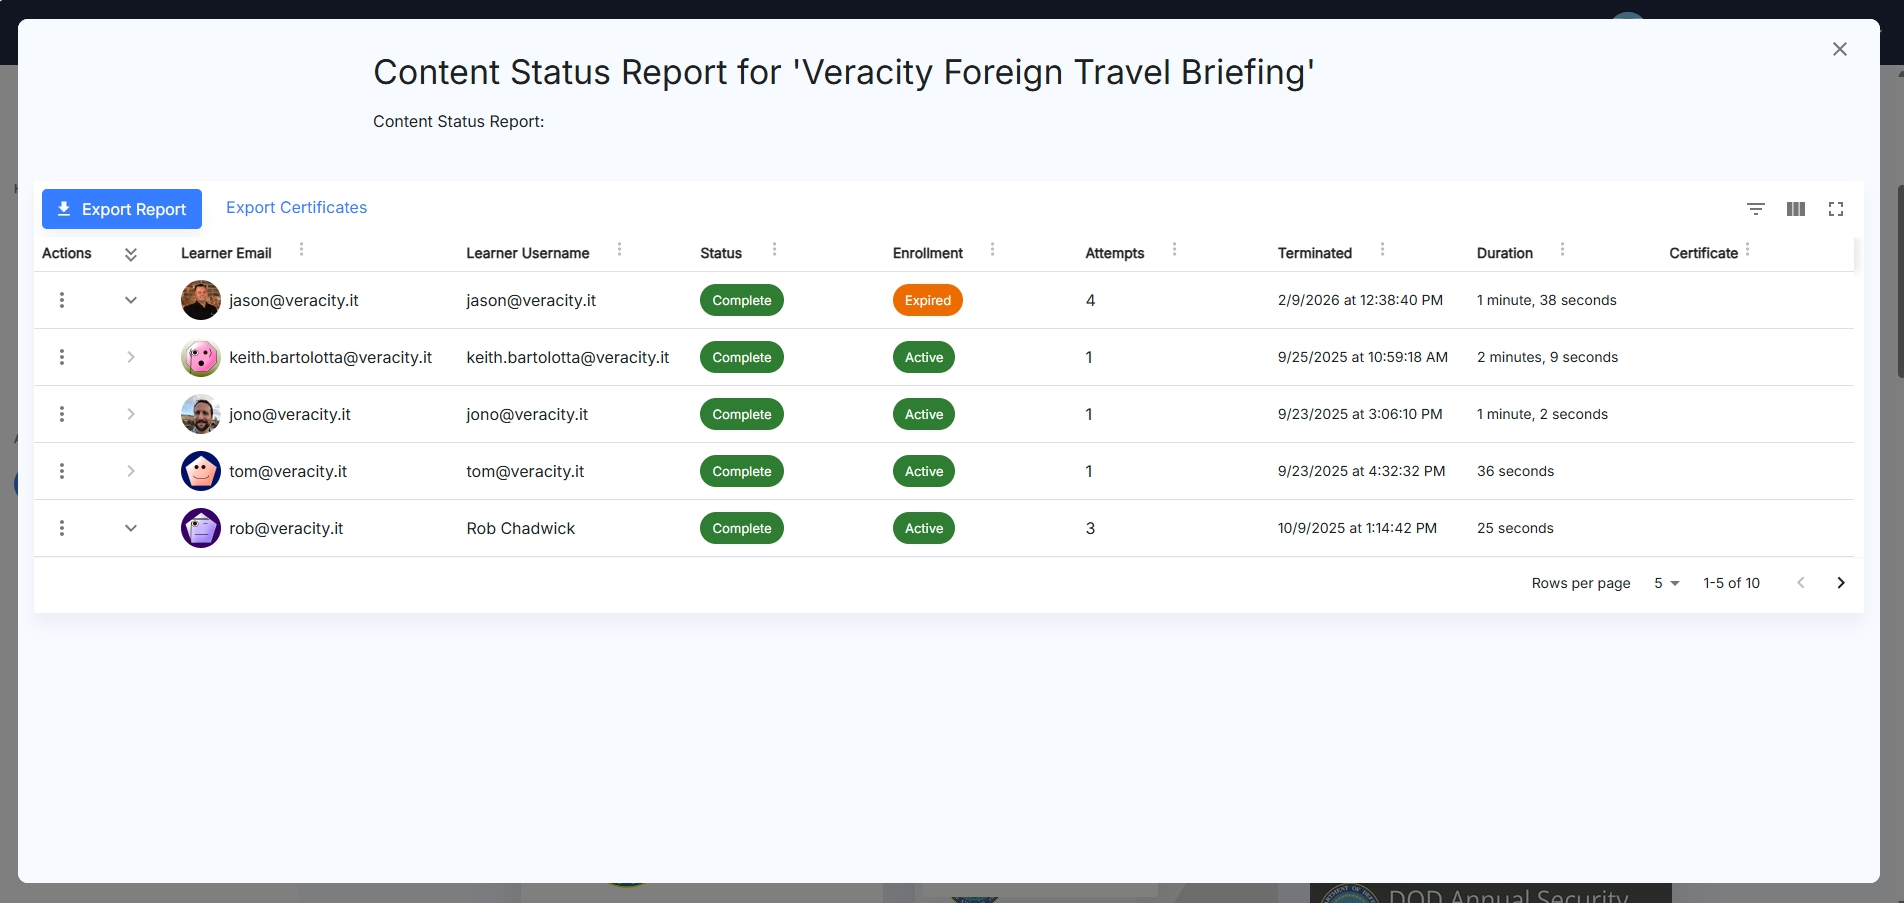Open Terminated column options menu
This screenshot has height=903, width=1904.
pos(1382,249)
